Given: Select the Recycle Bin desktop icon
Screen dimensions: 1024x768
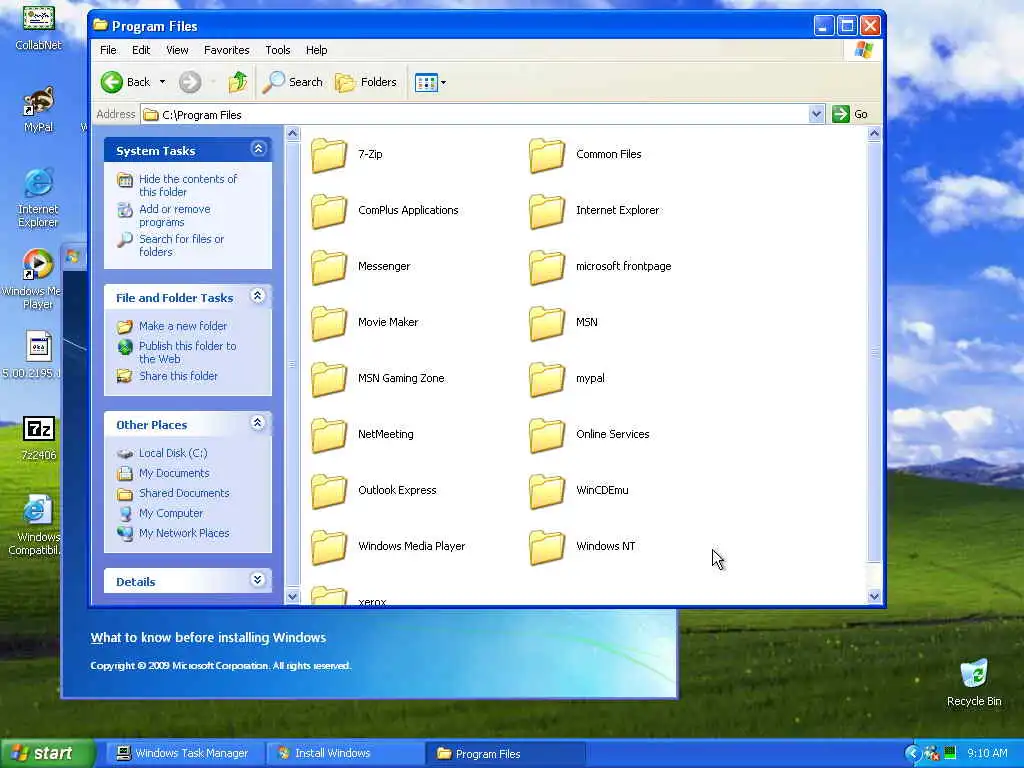Looking at the screenshot, I should coord(974,683).
